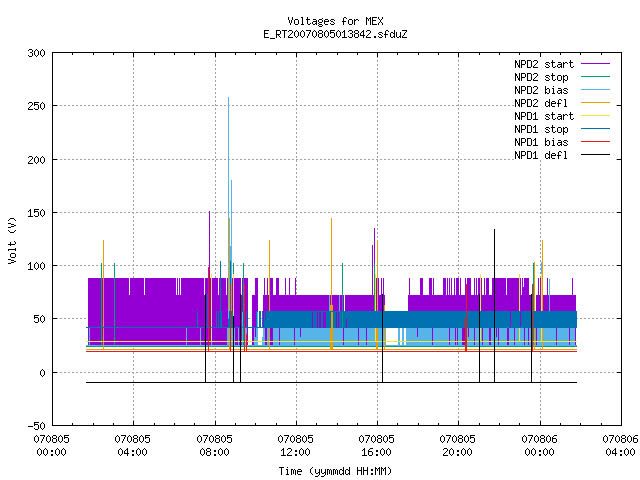Click the 100 y-axis tick label

tap(36, 266)
